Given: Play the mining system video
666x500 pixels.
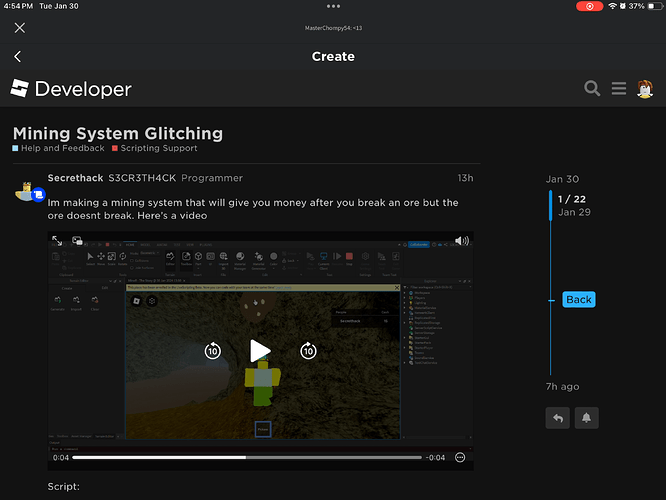Looking at the screenshot, I should click(260, 350).
